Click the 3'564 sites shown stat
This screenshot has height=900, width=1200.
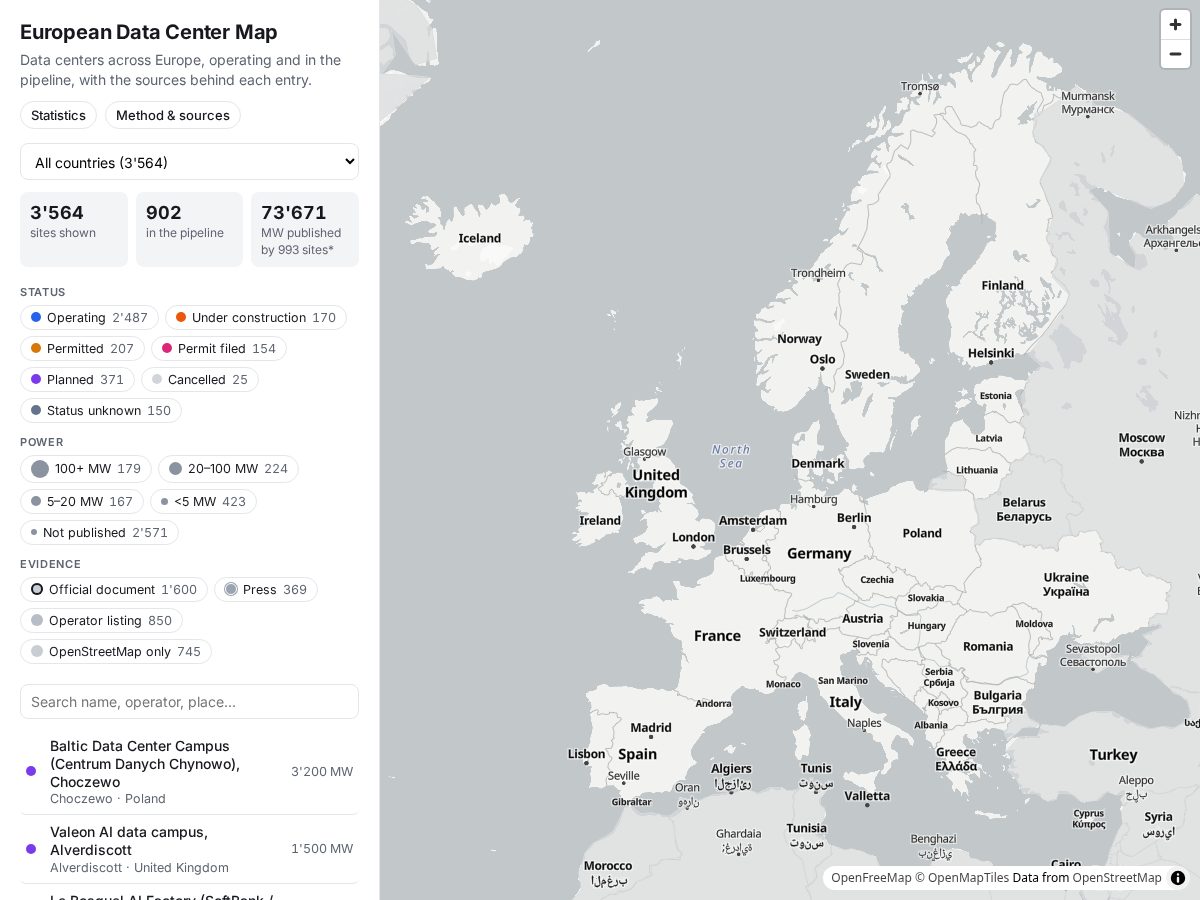tap(74, 229)
